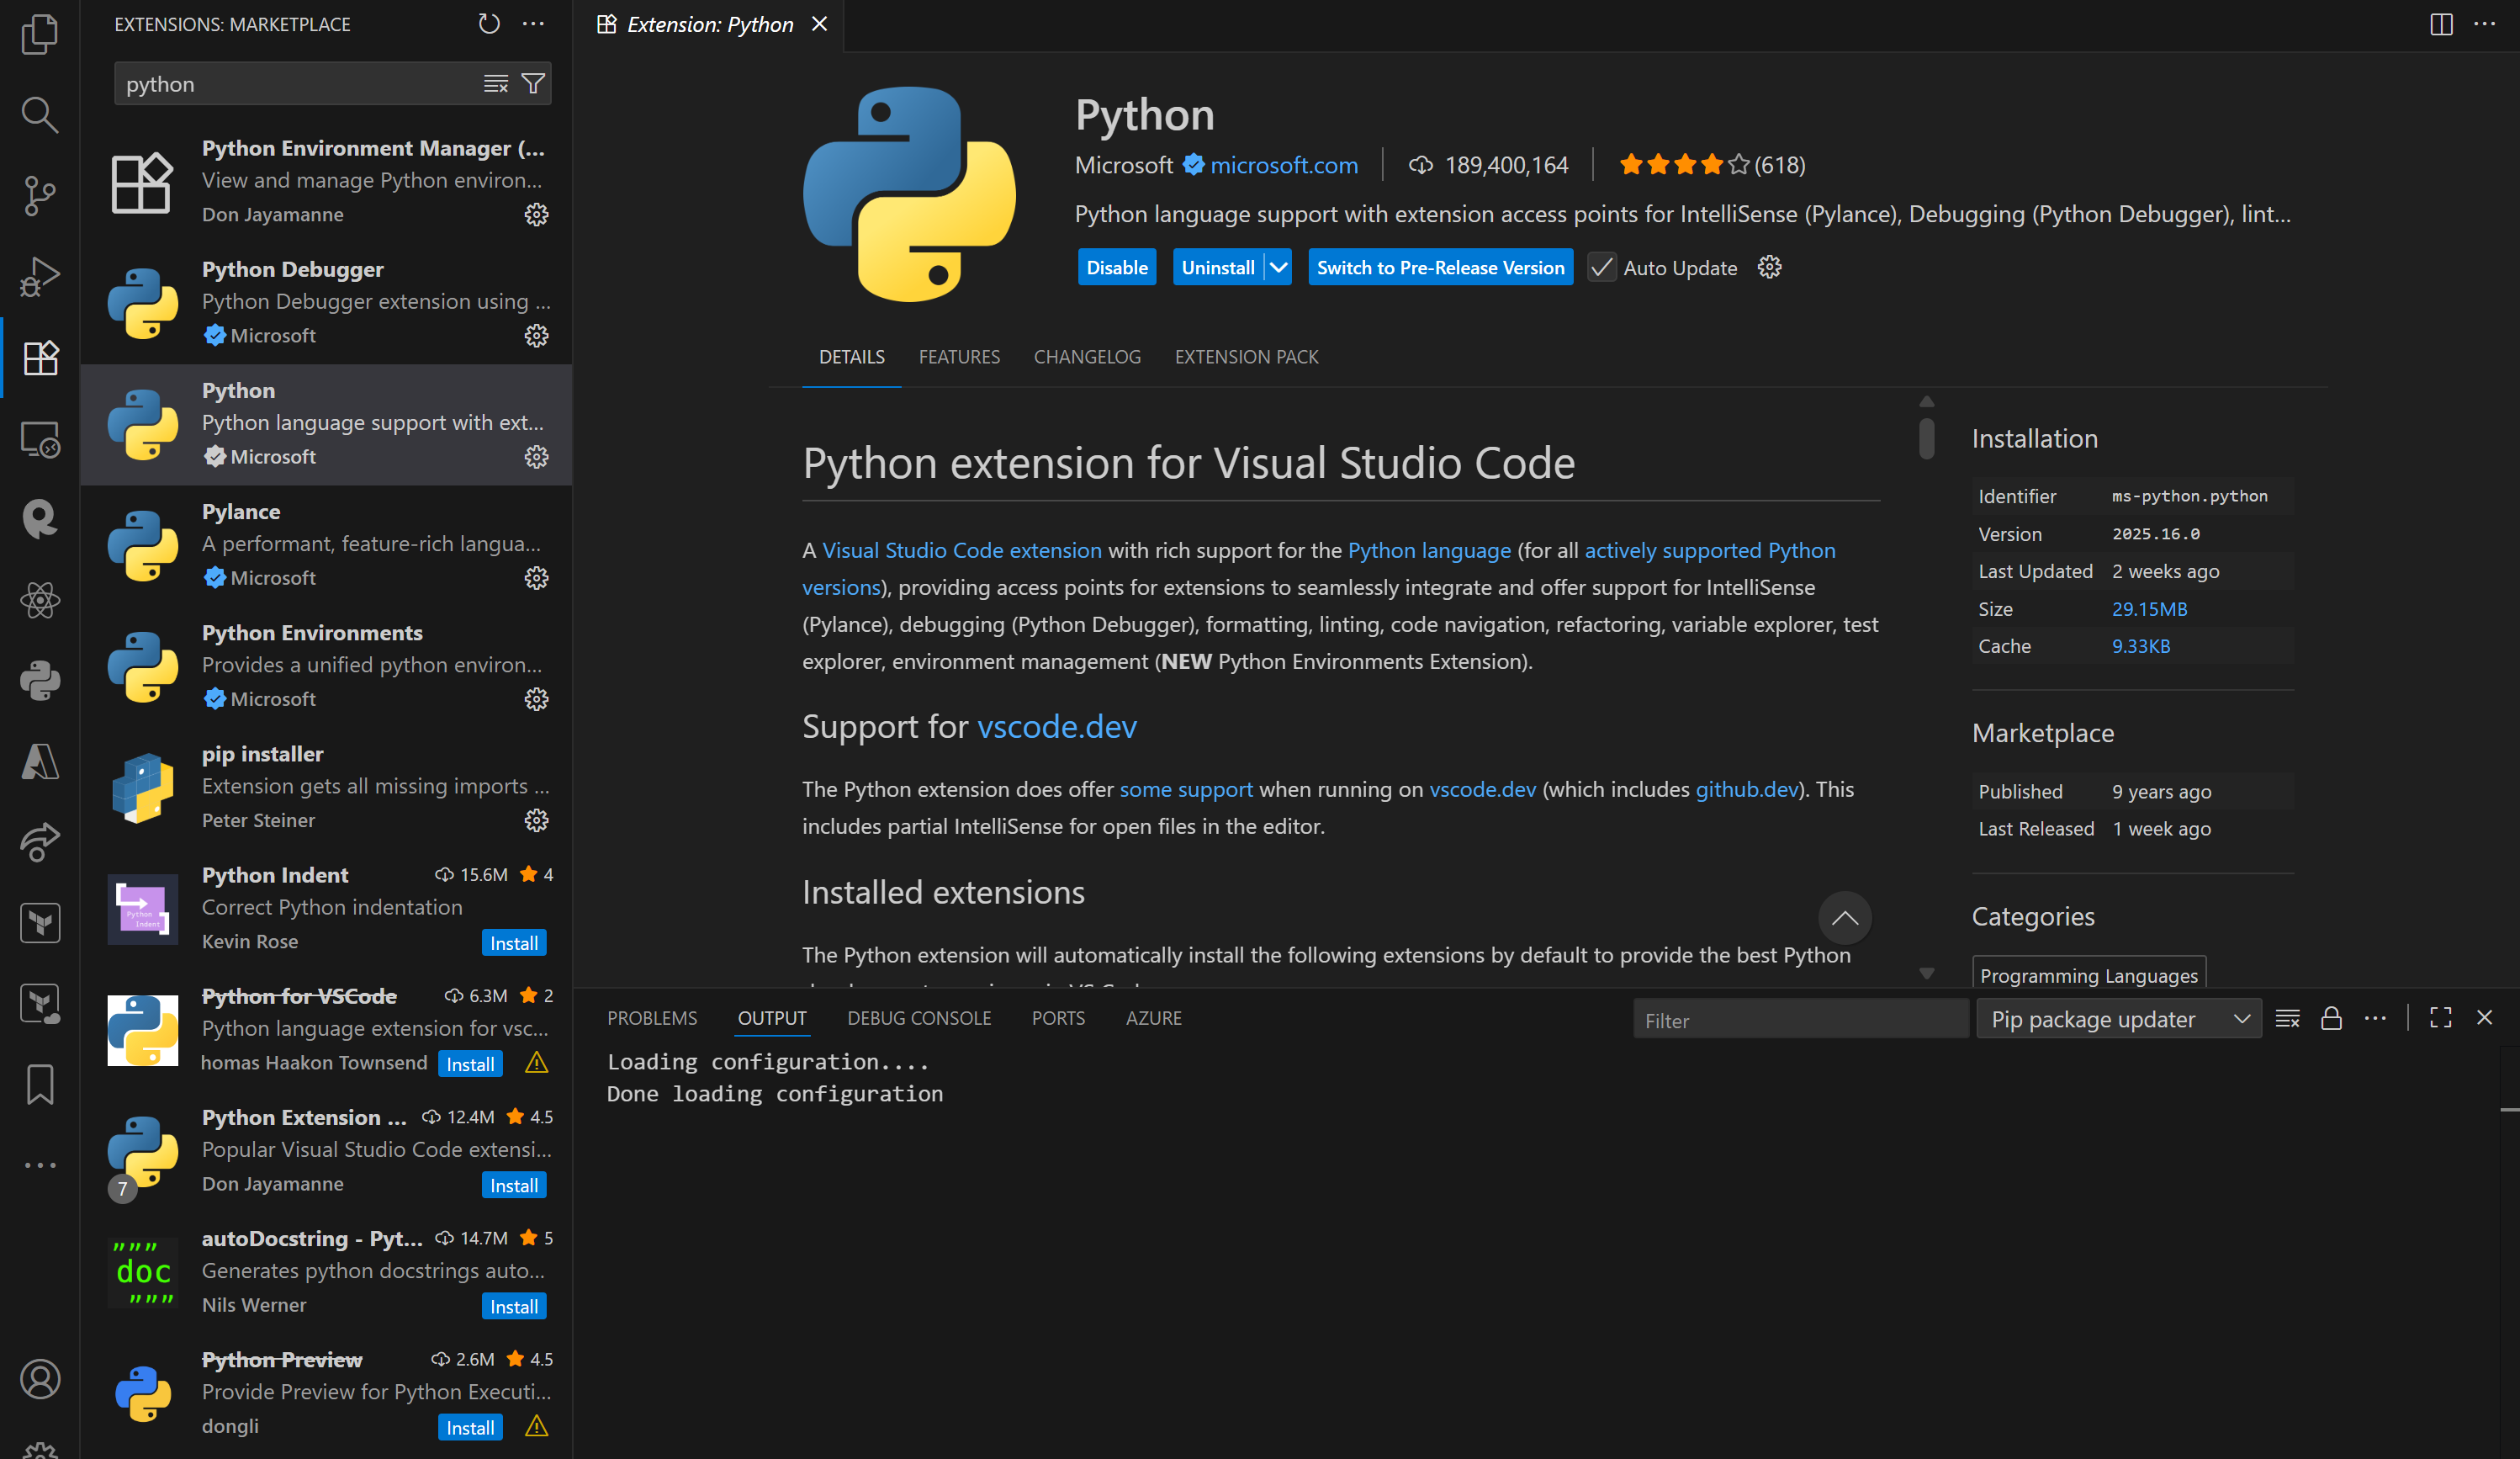Open the Source Control view
Viewport: 2520px width, 1459px height.
(39, 195)
